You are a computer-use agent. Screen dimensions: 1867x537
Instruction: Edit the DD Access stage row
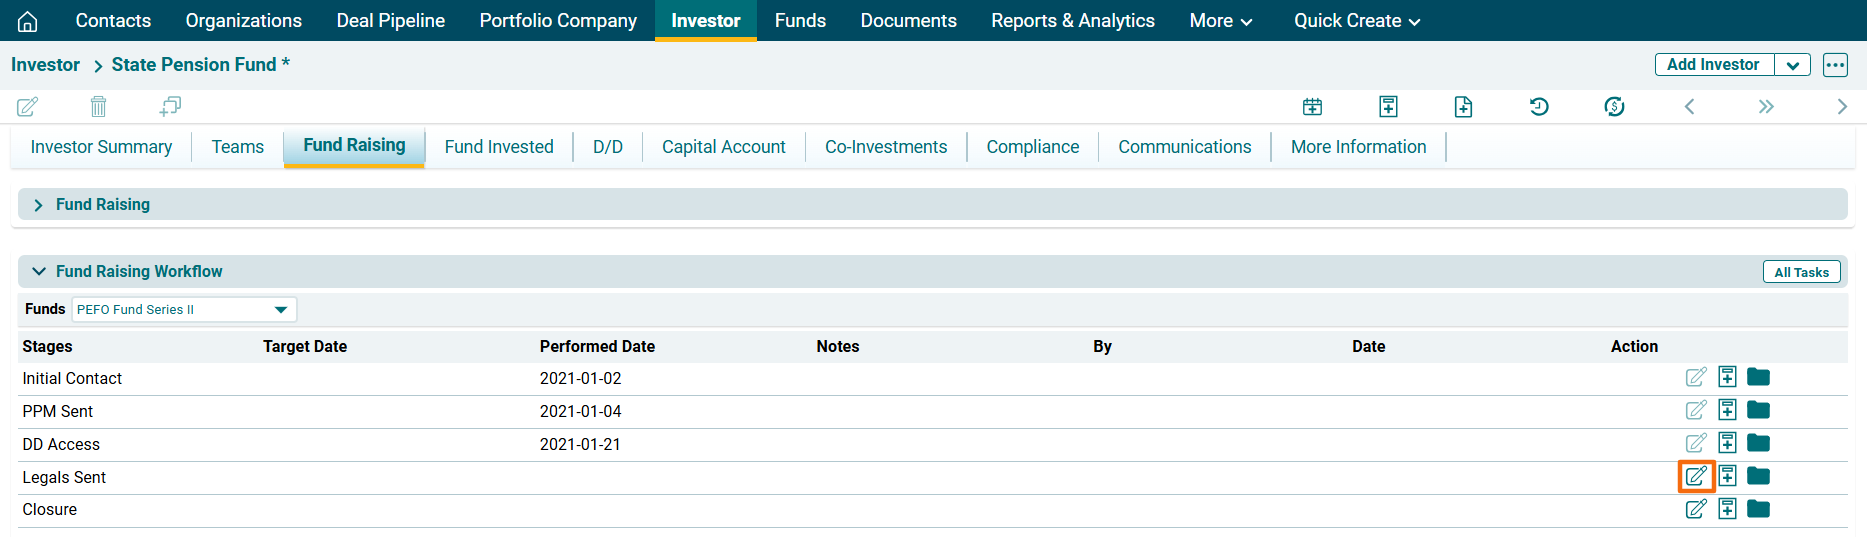[1696, 443]
